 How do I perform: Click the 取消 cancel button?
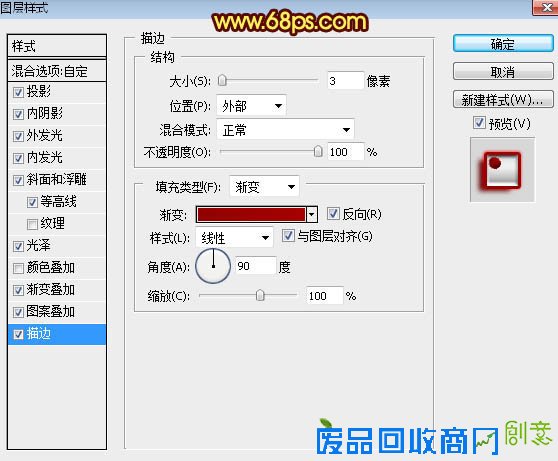tap(503, 72)
